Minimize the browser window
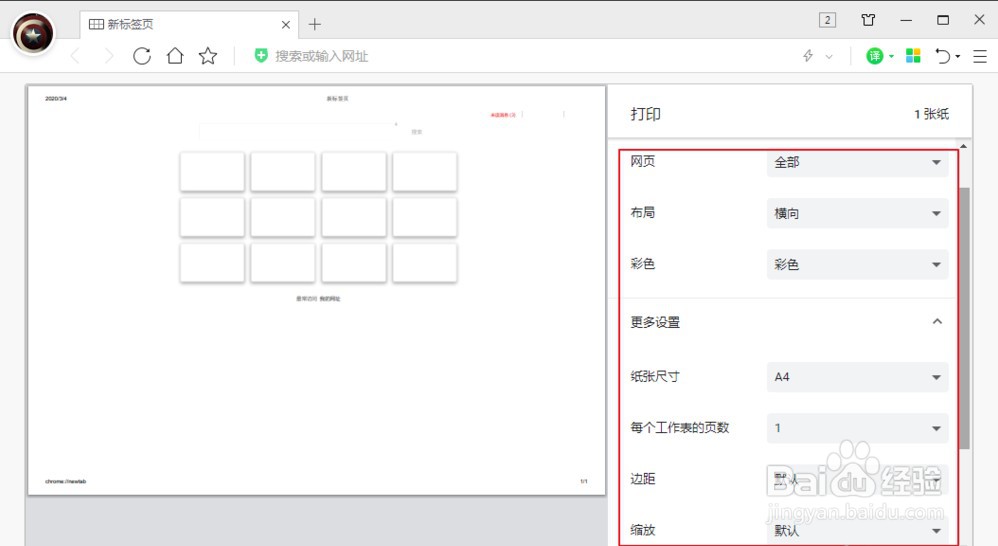The width and height of the screenshot is (998, 546). [x=906, y=20]
